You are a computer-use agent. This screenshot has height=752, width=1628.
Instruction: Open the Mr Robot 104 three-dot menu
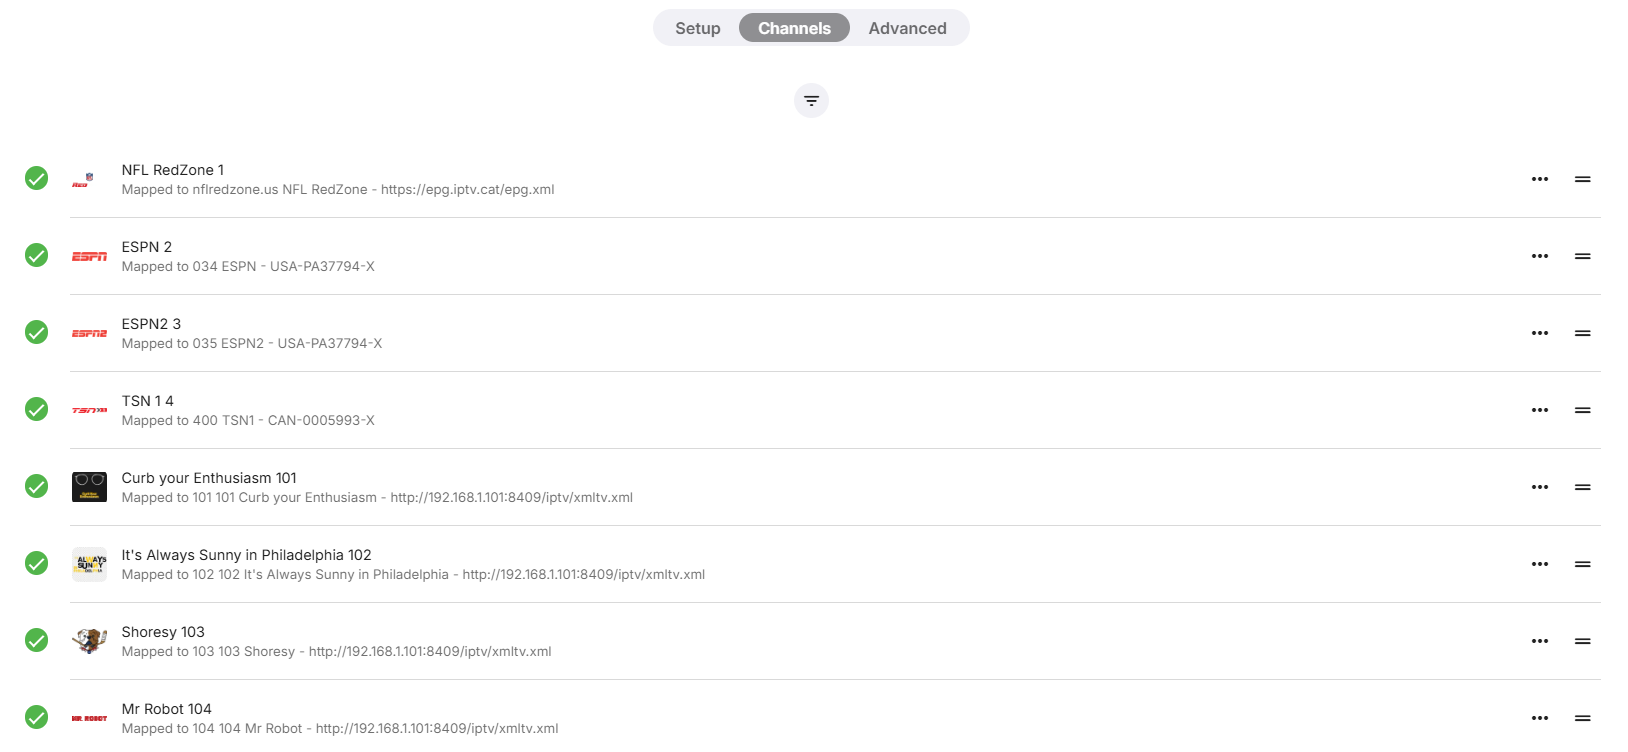1540,718
